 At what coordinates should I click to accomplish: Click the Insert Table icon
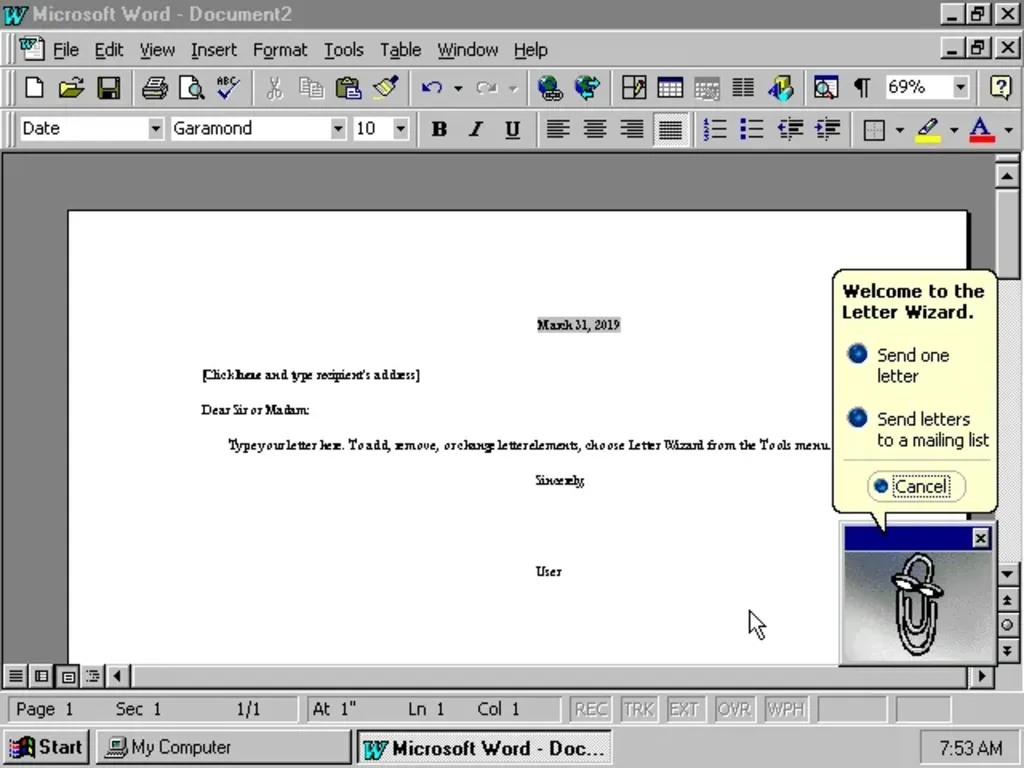670,88
